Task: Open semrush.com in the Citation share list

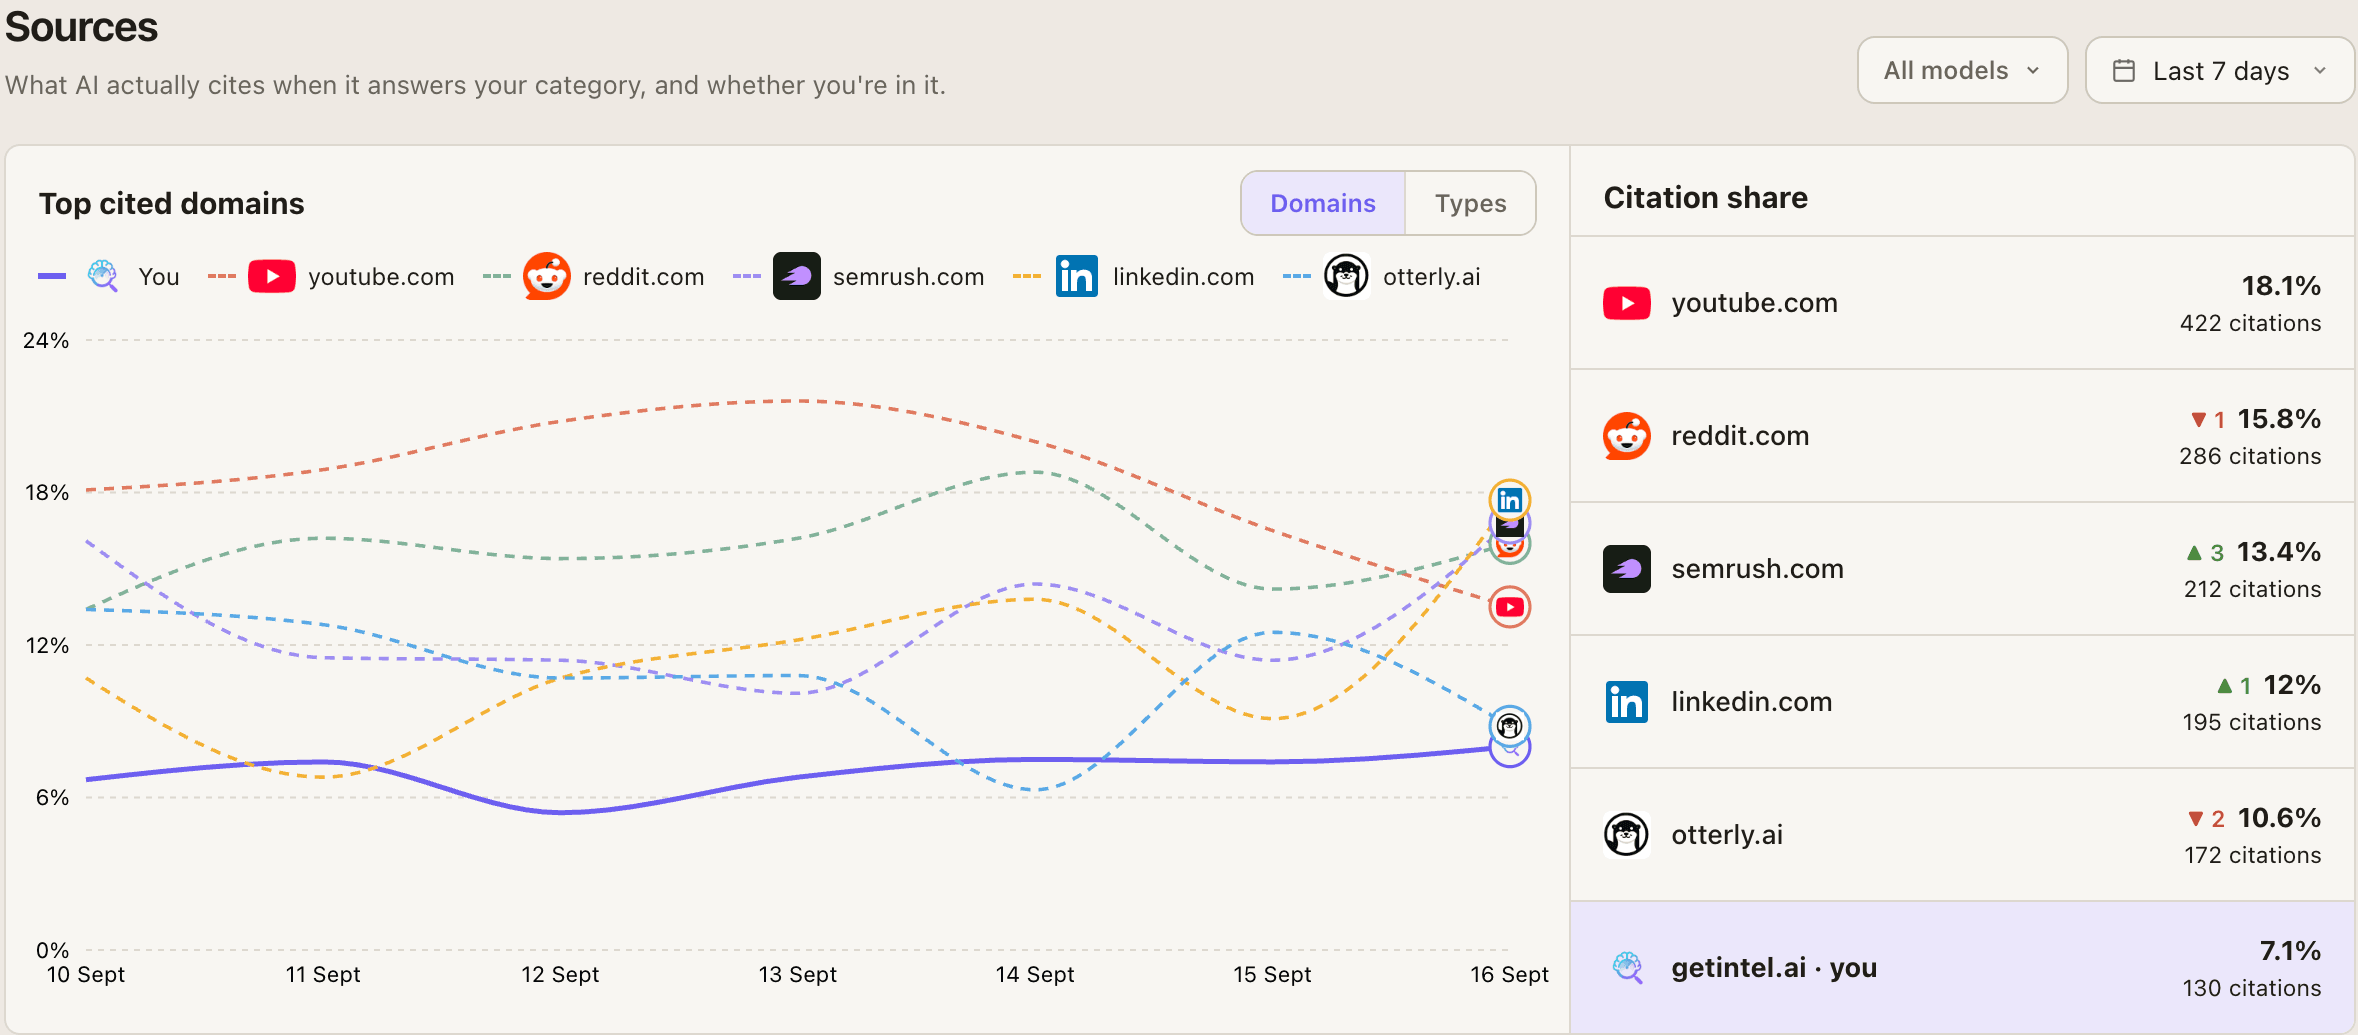Action: (1962, 569)
